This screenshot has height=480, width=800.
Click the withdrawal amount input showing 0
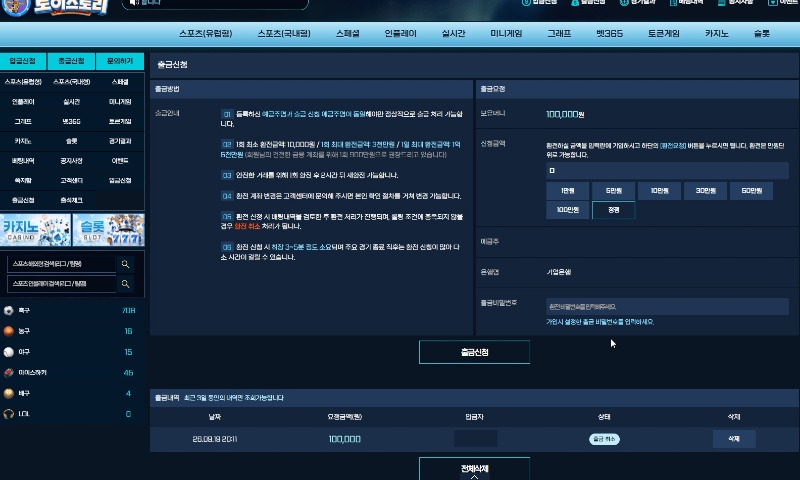pos(667,170)
